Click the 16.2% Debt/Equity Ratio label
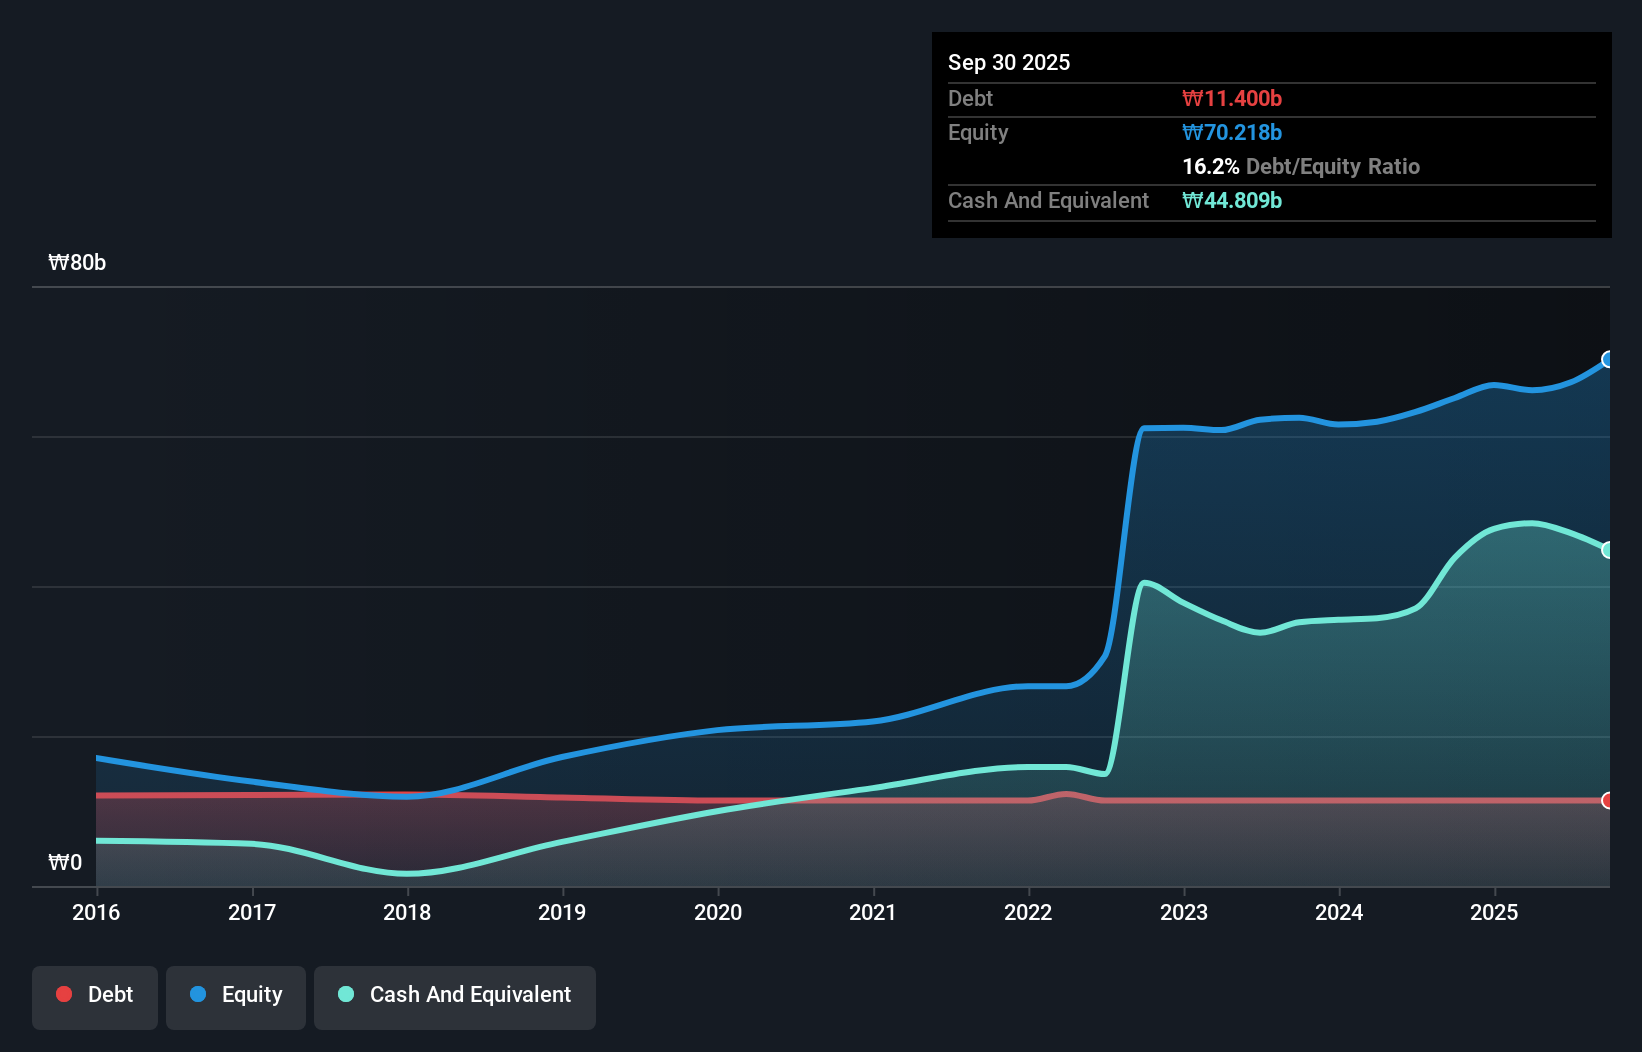 coord(1301,166)
